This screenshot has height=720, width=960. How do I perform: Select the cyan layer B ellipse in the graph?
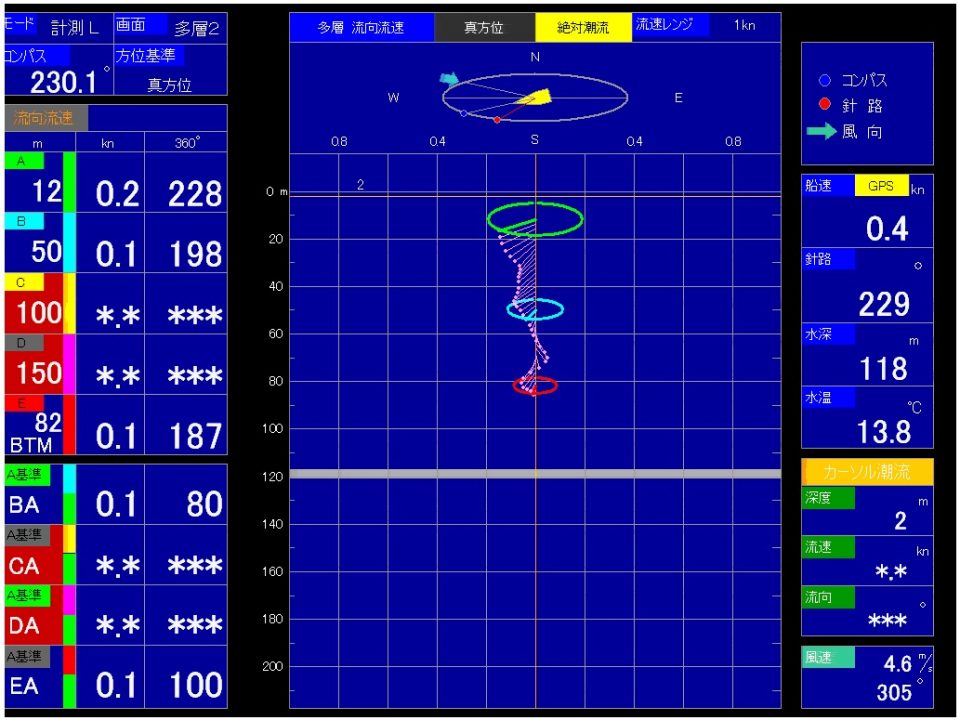(x=535, y=309)
